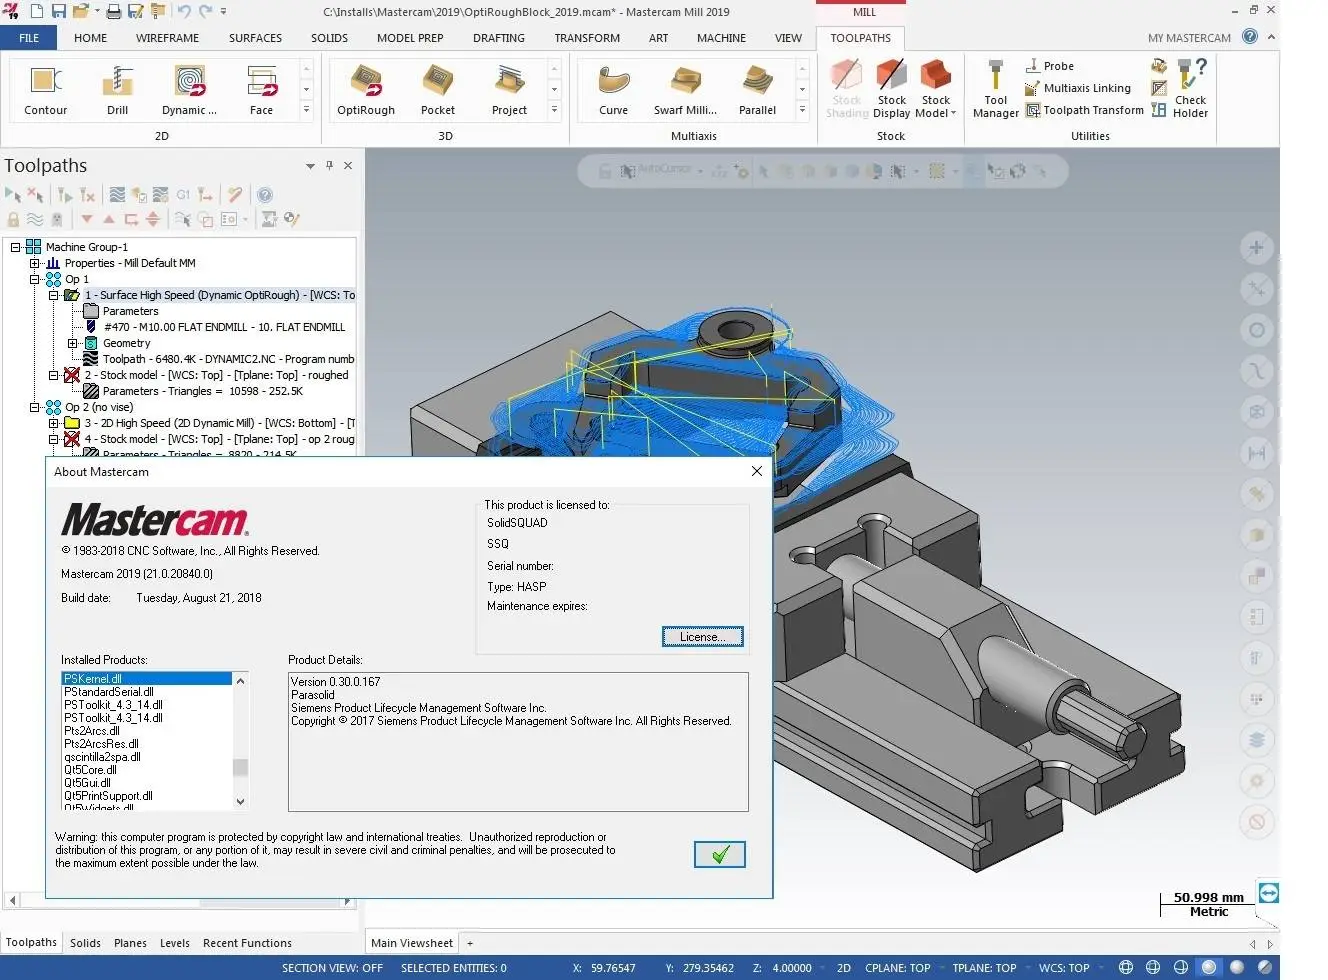1328x980 pixels.
Task: Choose the Drill toolpath
Action: (x=118, y=90)
